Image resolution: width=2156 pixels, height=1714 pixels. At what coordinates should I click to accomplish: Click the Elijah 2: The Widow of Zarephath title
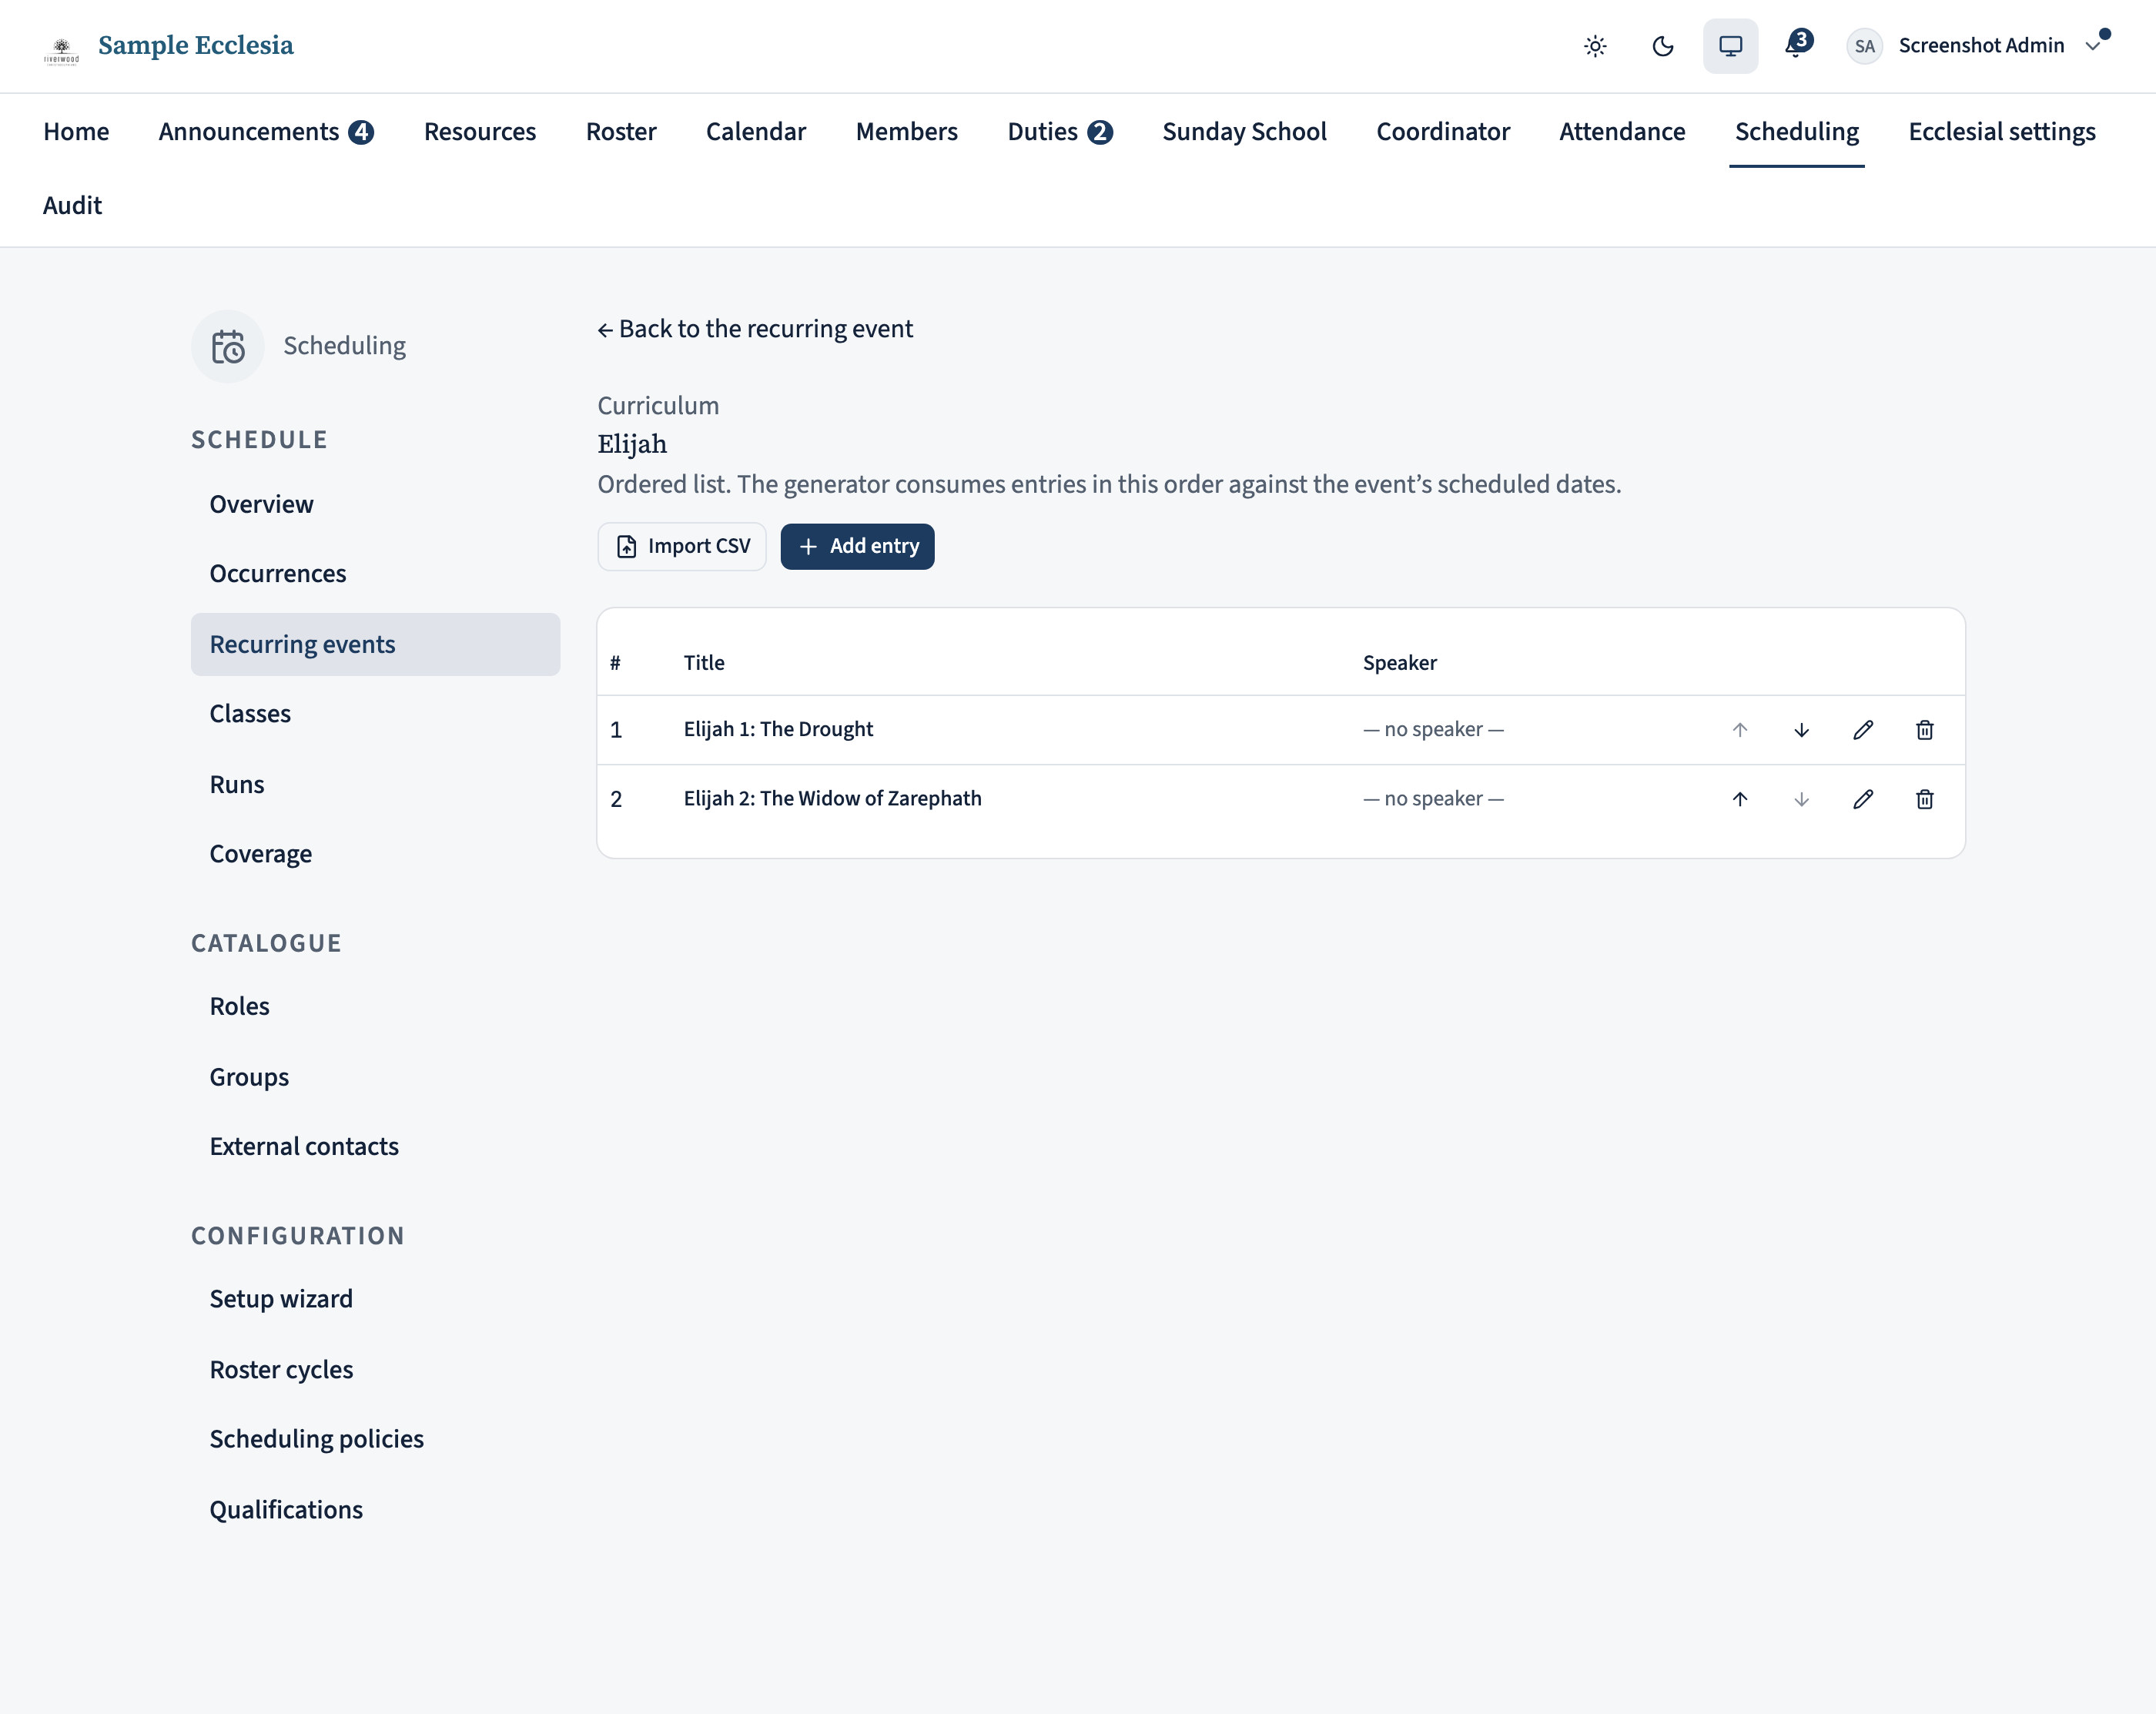[x=832, y=799]
